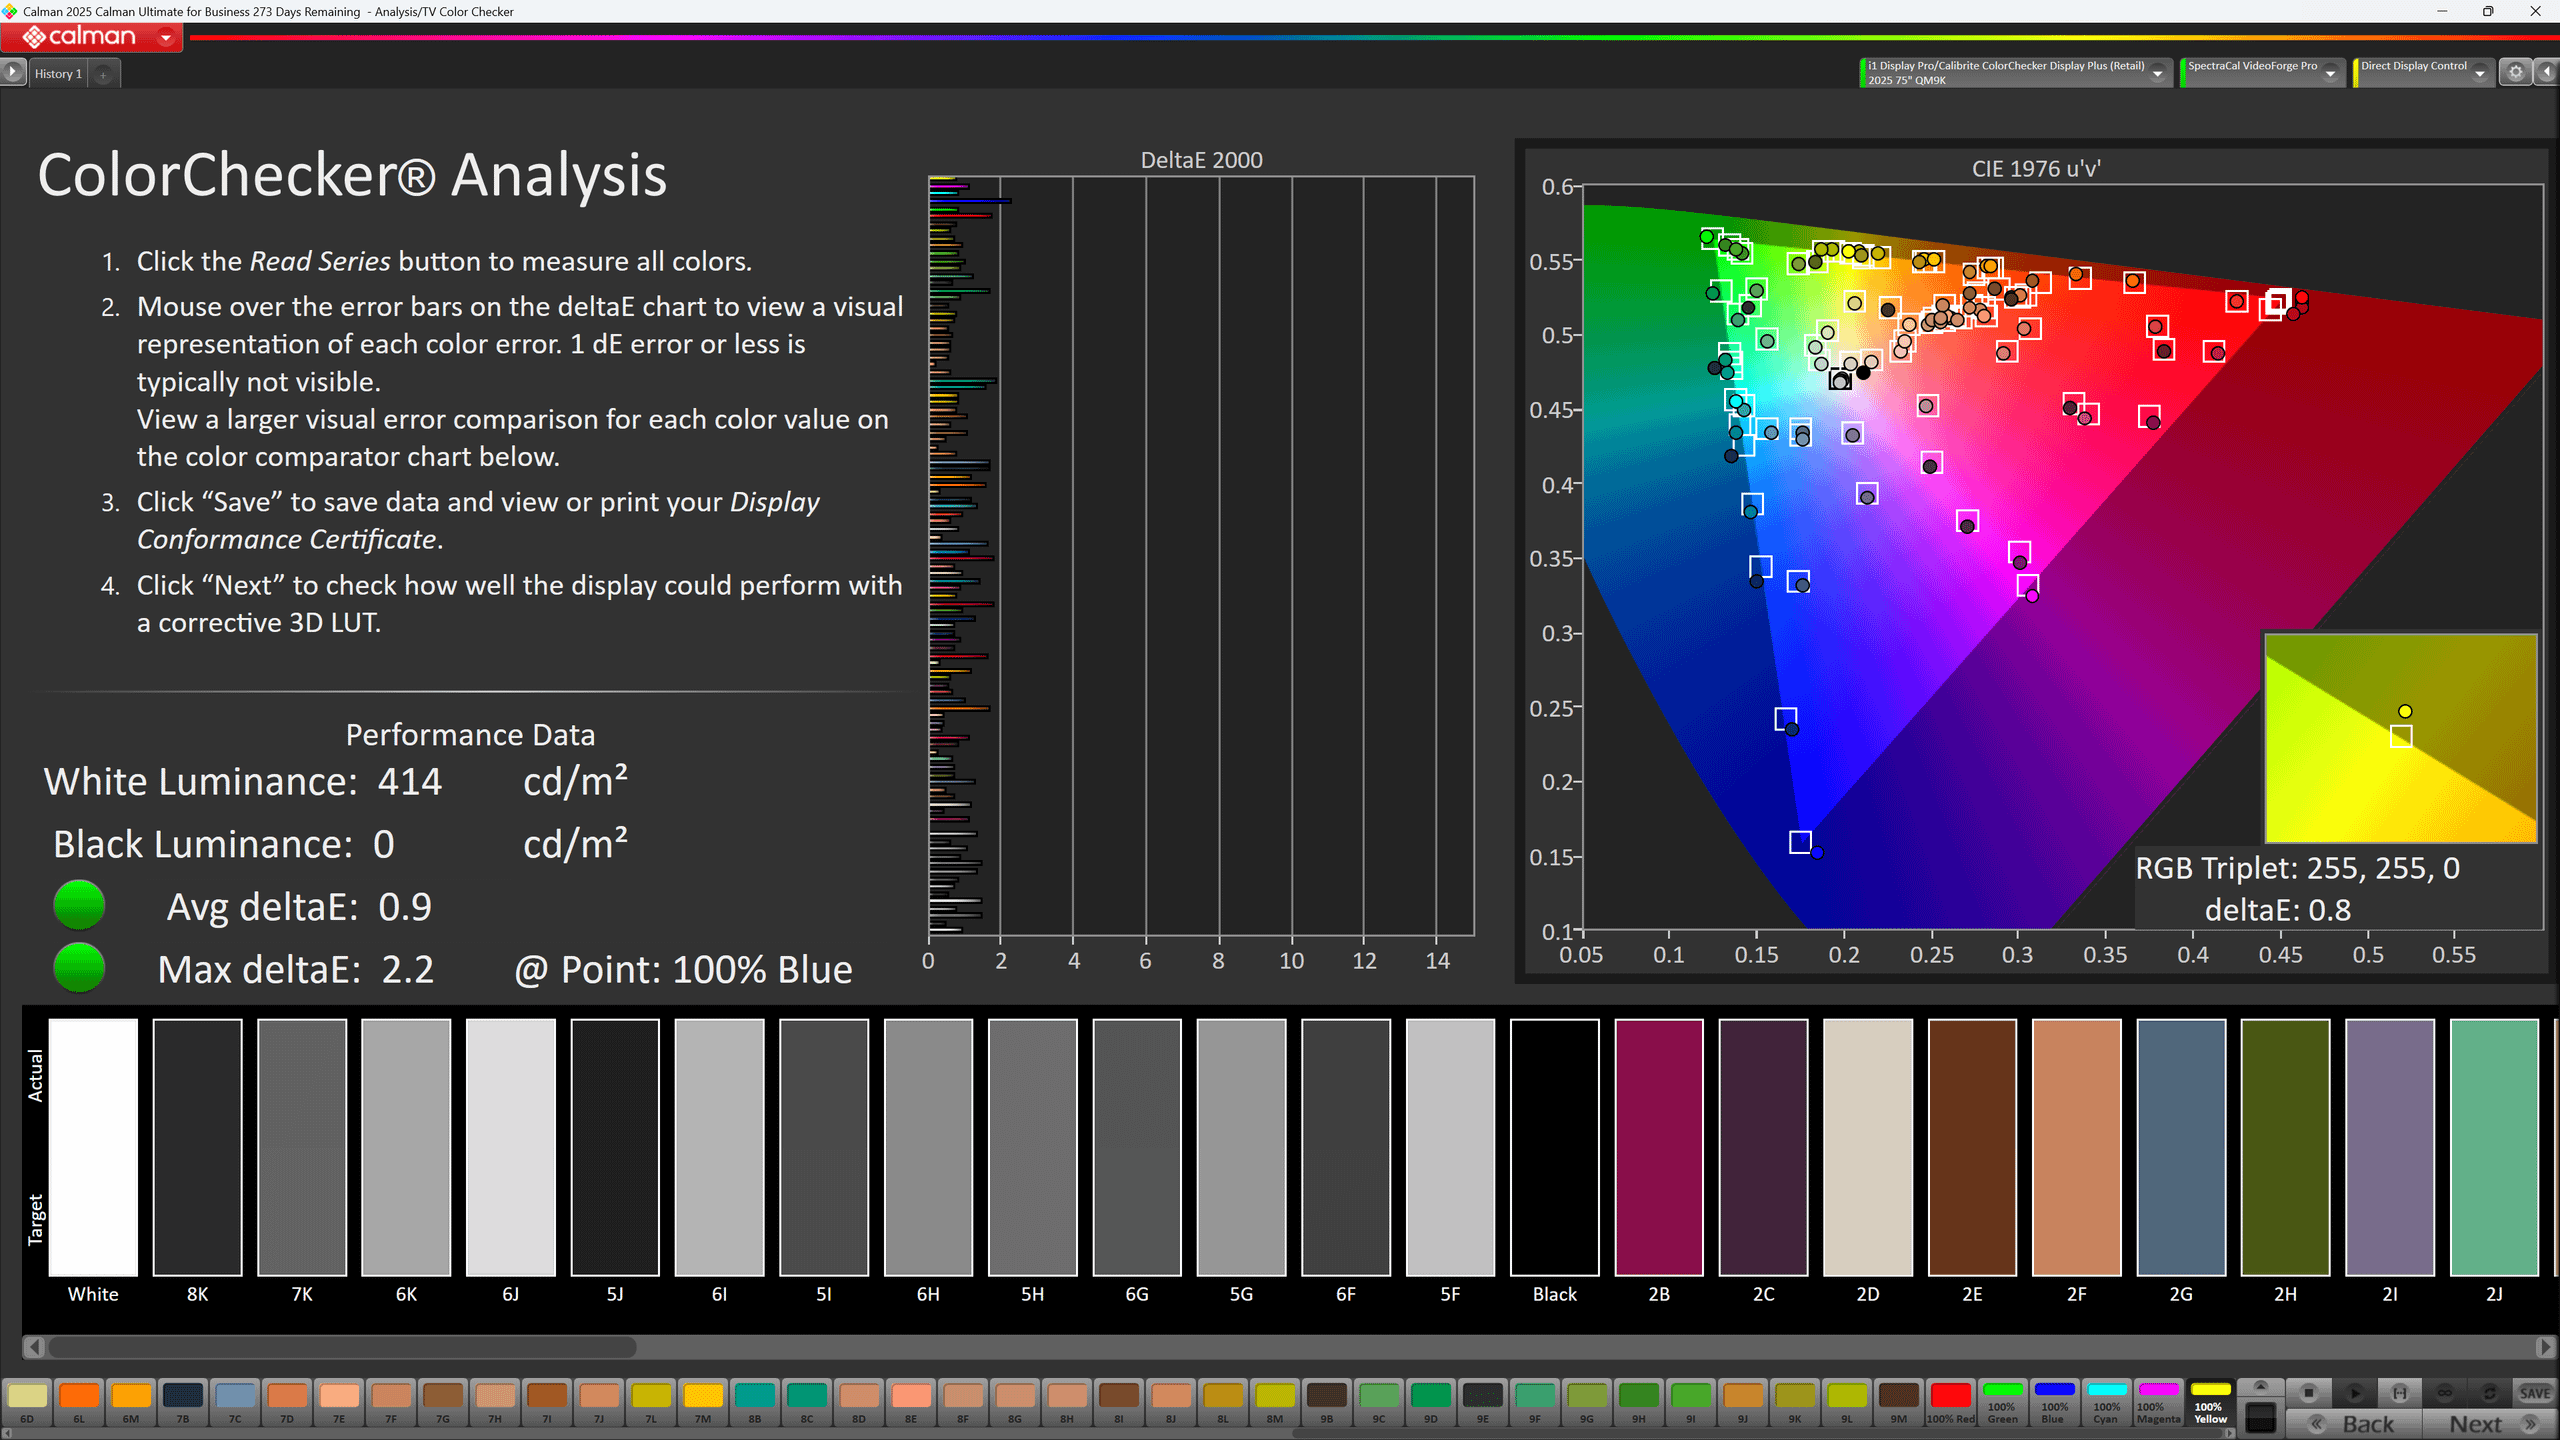Click the play arrow beside the History tab
This screenshot has height=1440, width=2560.
pos(13,72)
